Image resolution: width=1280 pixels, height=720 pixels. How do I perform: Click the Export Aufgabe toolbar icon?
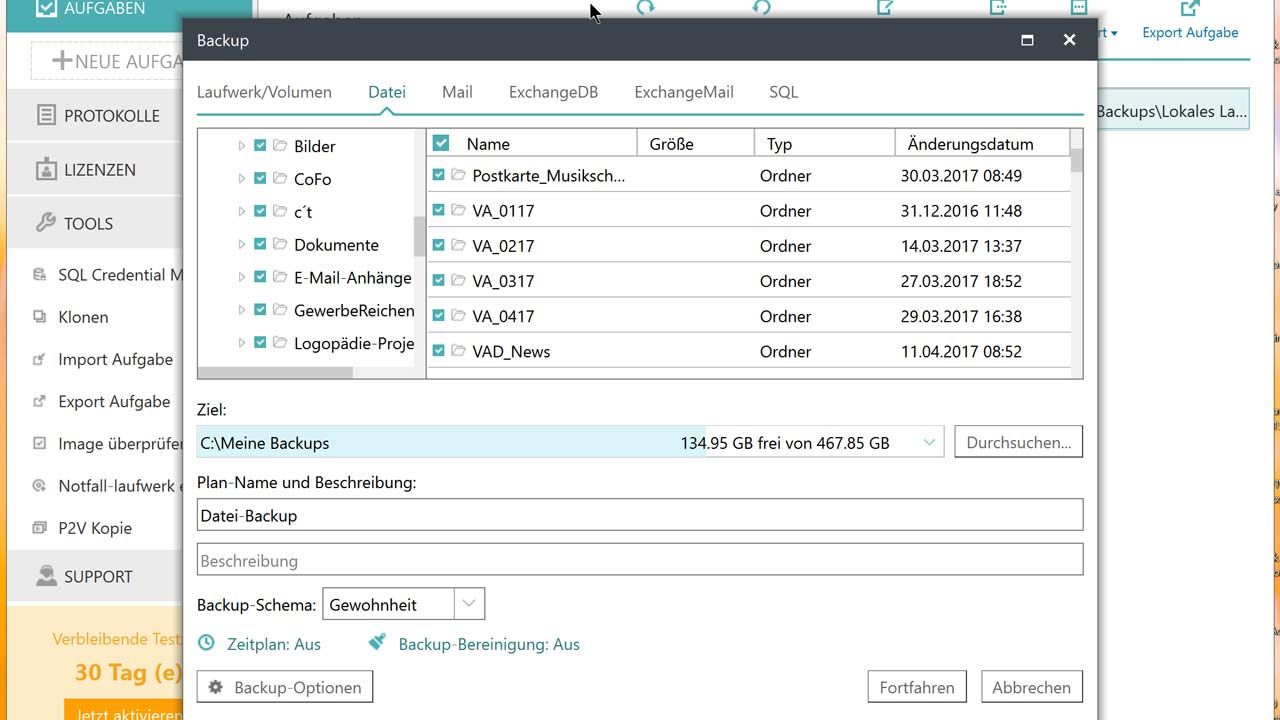click(x=1189, y=10)
